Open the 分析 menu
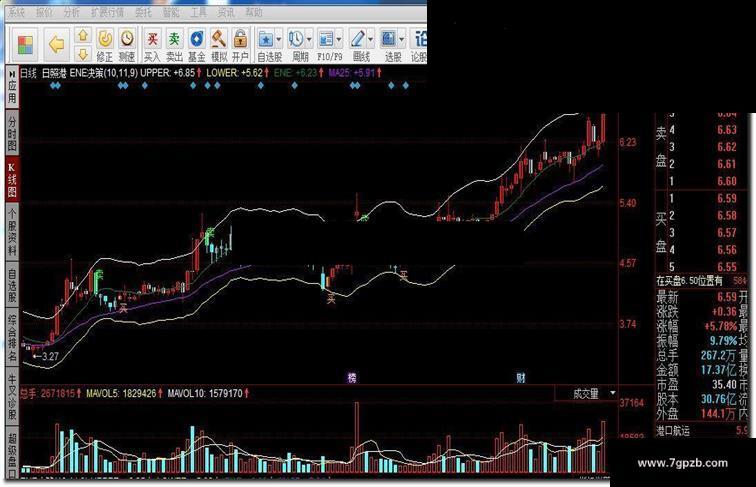This screenshot has width=756, height=487. click(72, 12)
